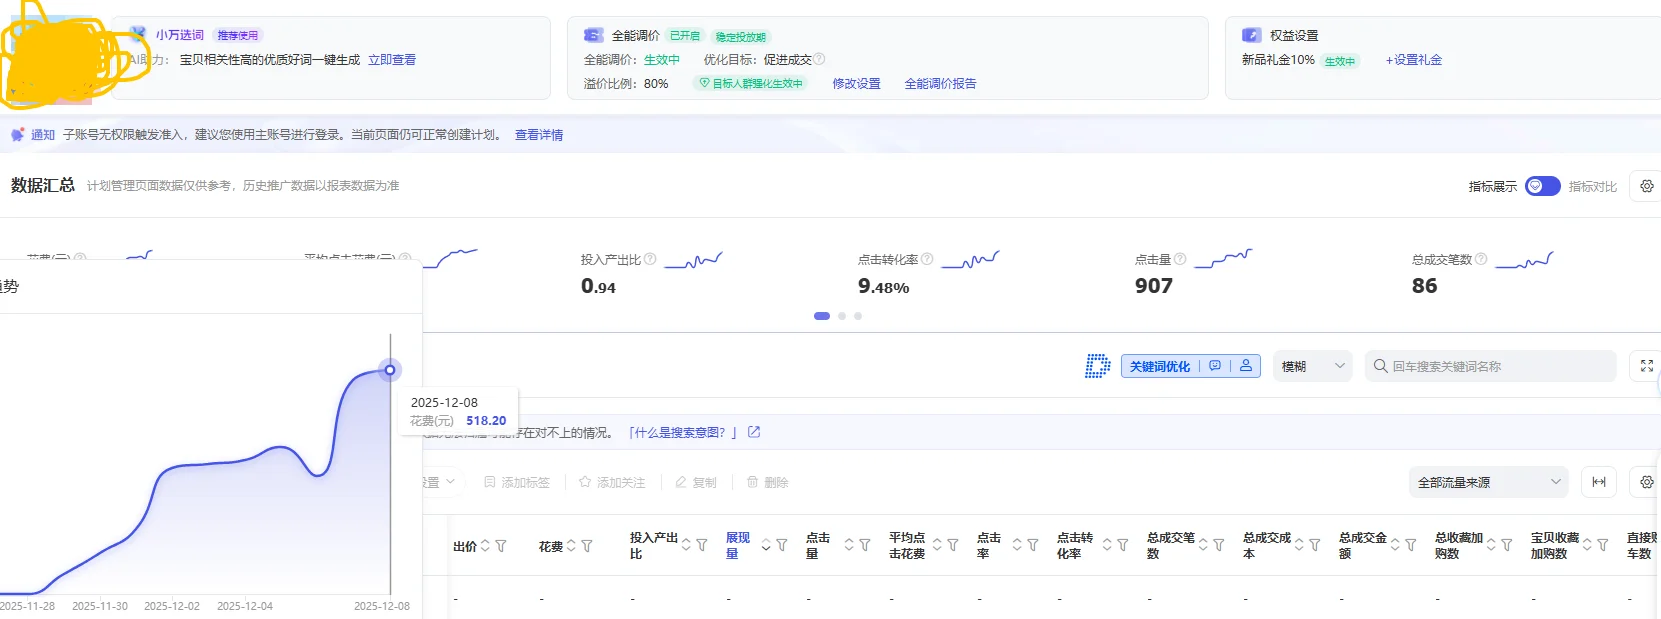Click 关键词优化 button
This screenshot has height=619, width=1661.
(x=1190, y=366)
